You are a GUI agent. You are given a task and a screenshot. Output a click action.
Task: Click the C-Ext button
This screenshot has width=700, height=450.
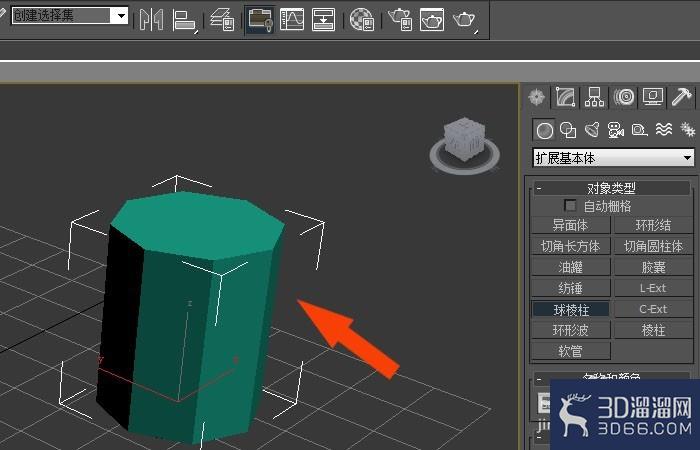[654, 309]
